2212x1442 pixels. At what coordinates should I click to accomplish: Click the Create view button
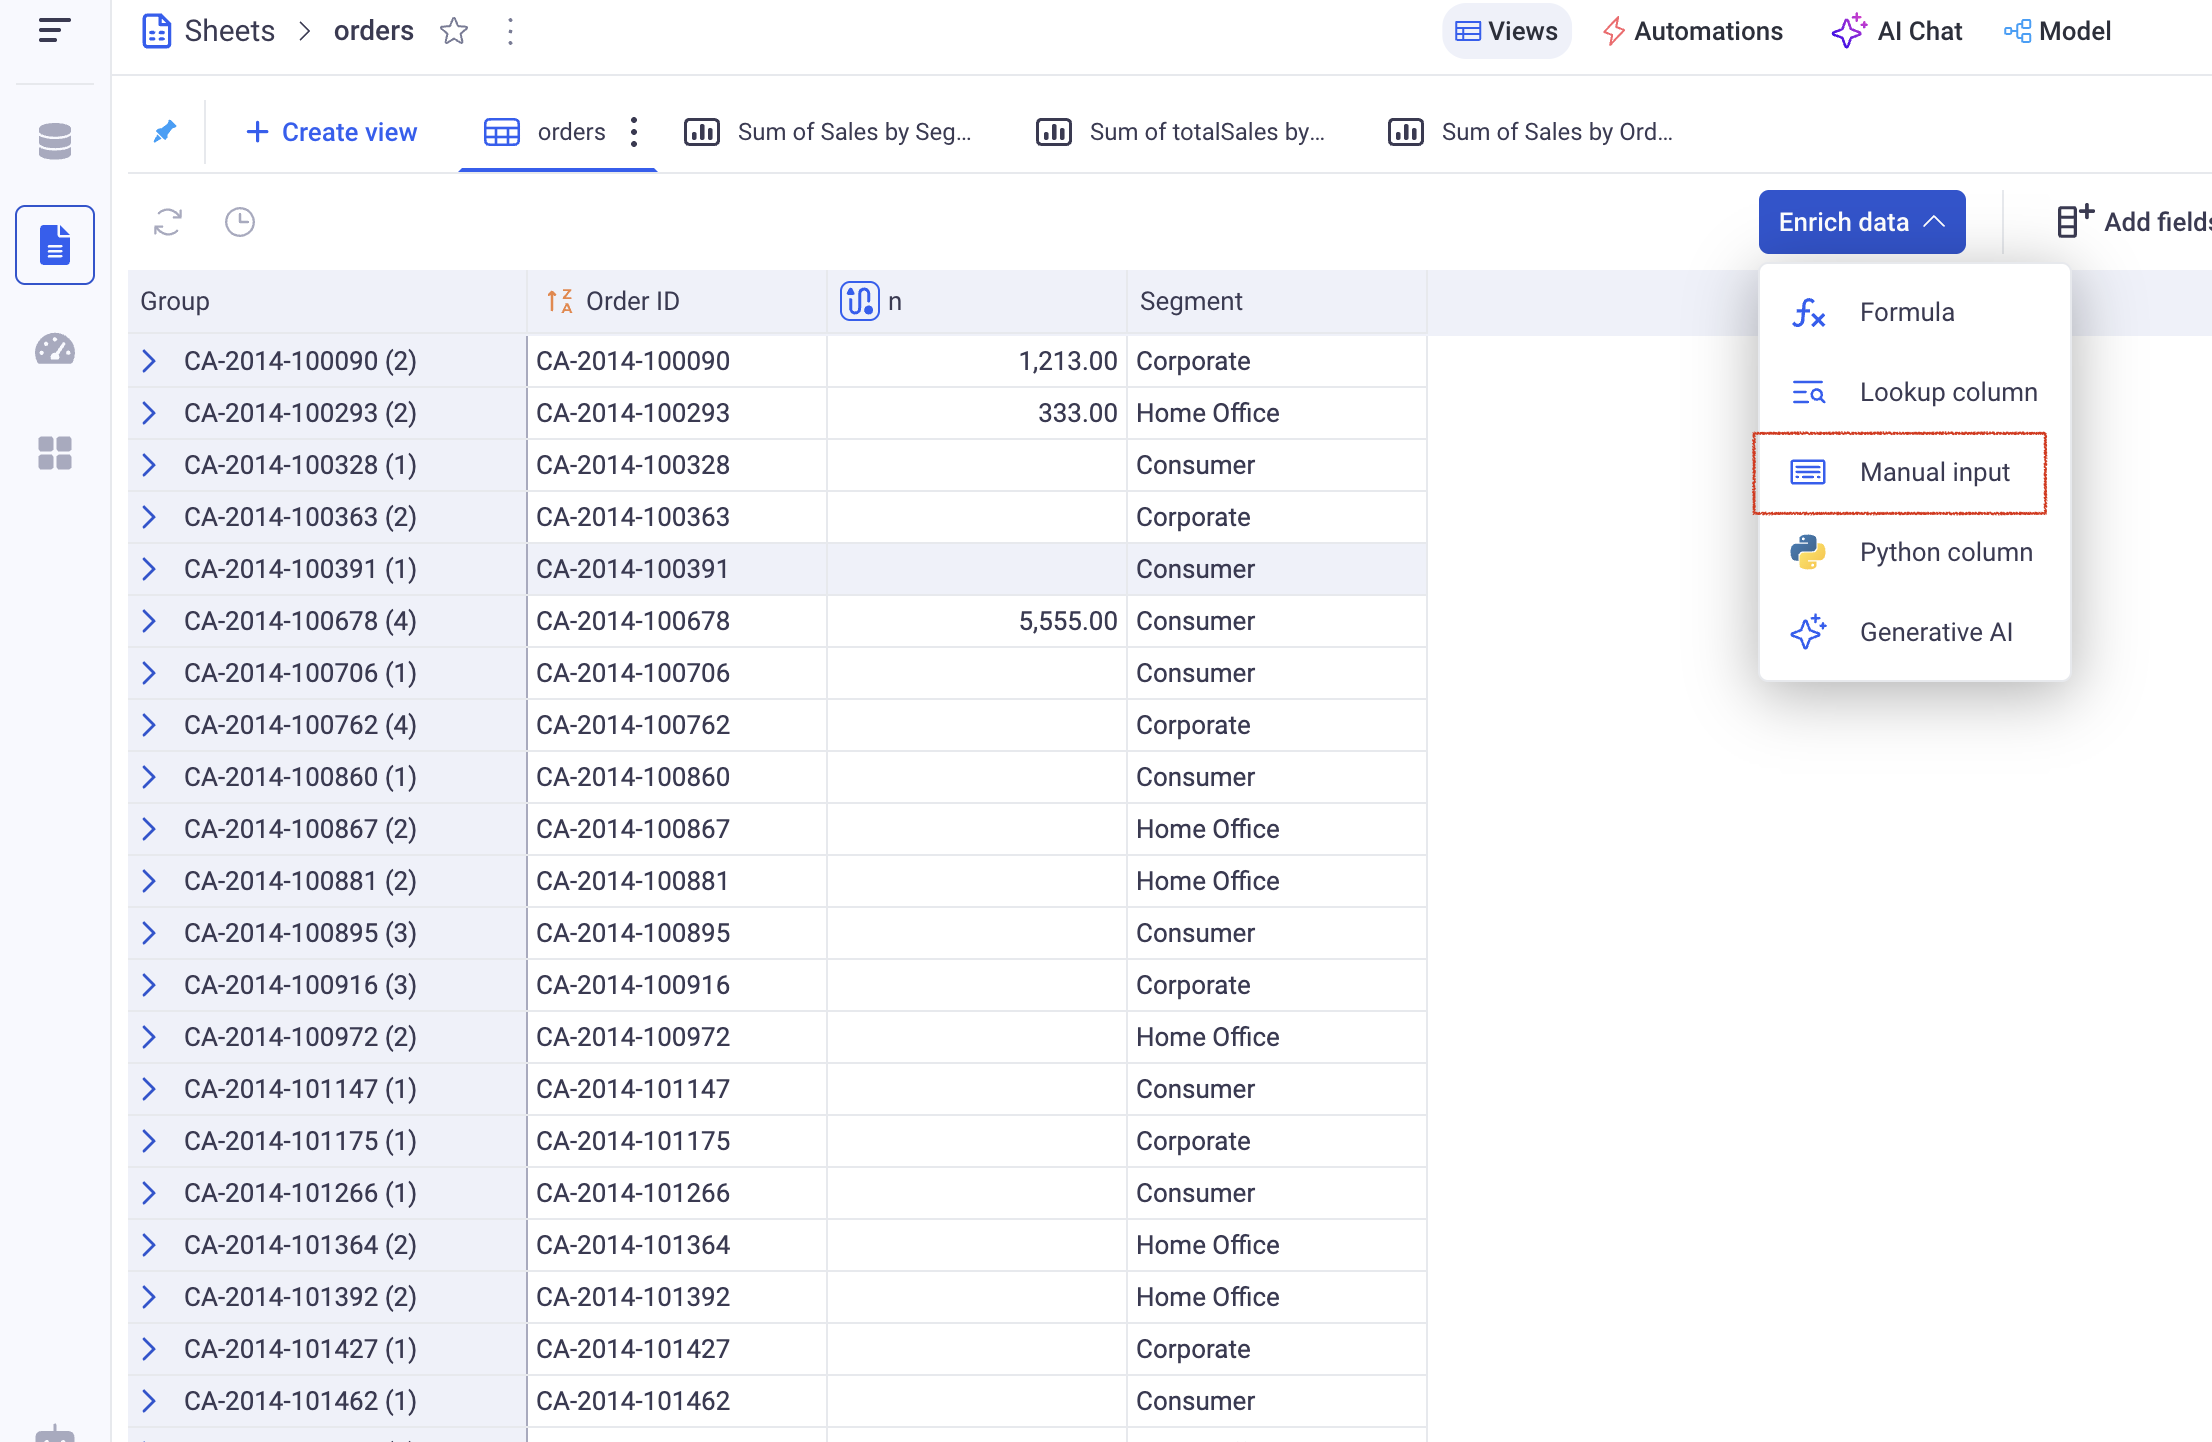coord(331,132)
